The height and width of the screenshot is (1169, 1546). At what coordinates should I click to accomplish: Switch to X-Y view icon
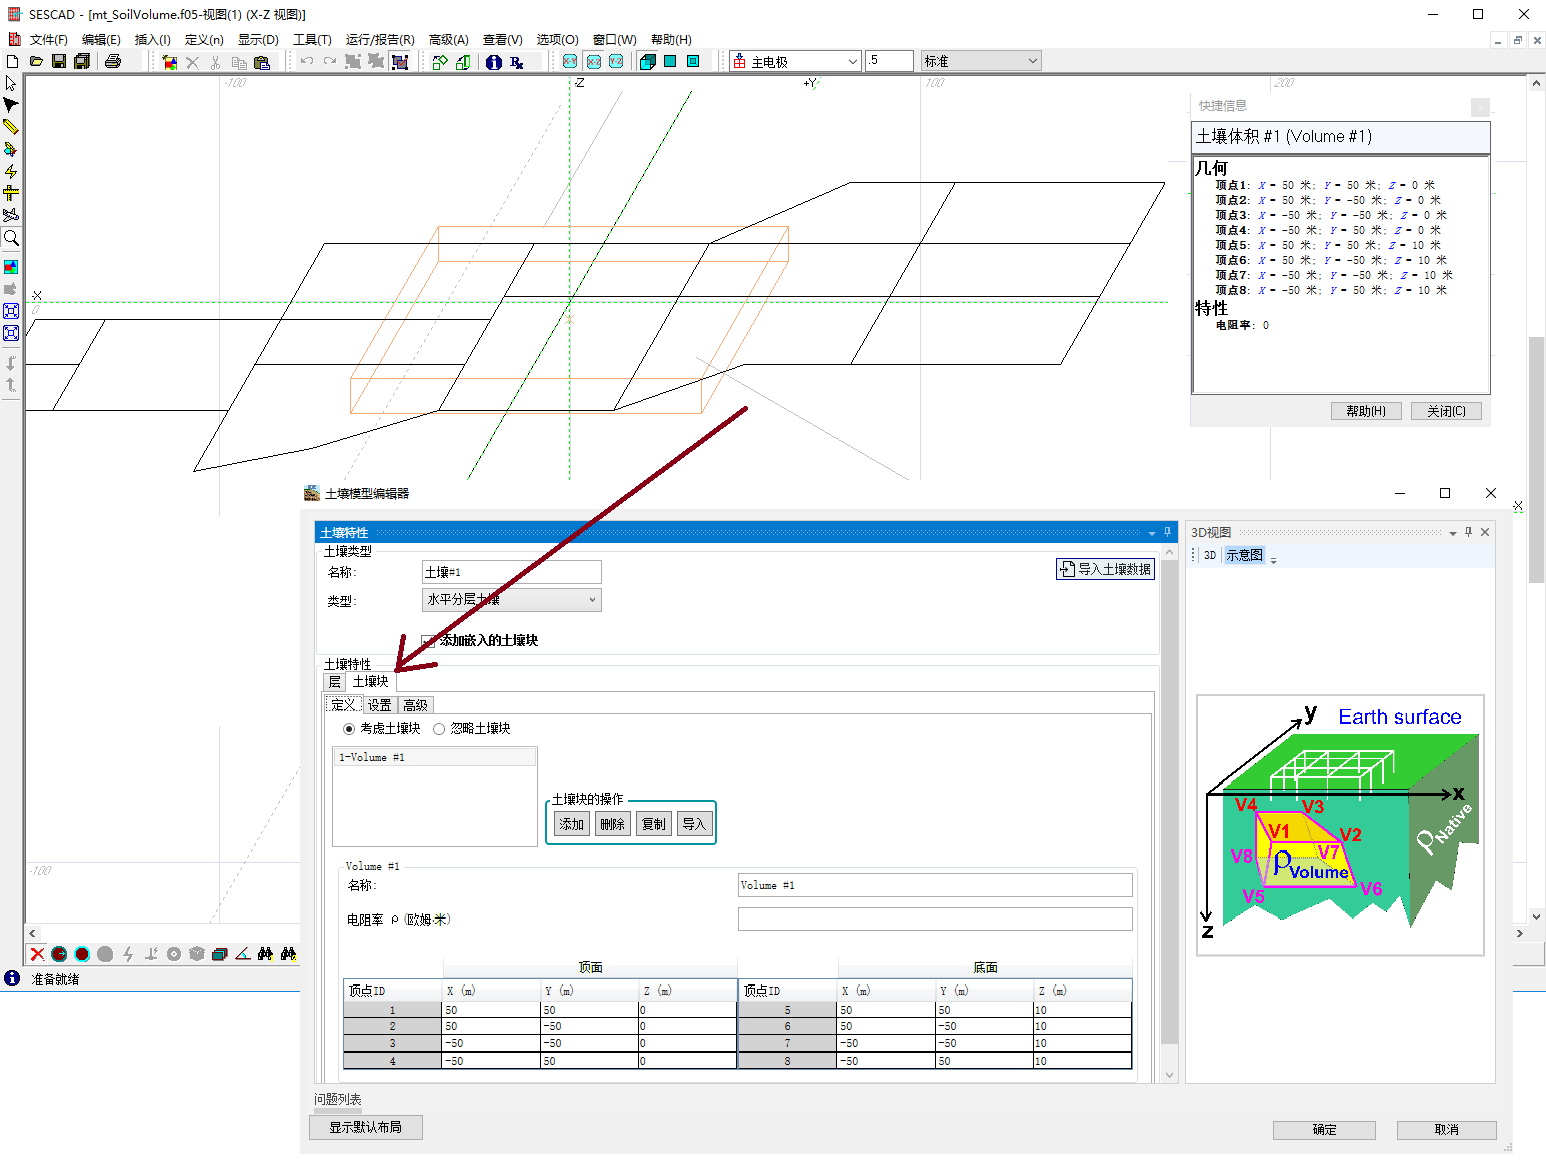tap(570, 62)
